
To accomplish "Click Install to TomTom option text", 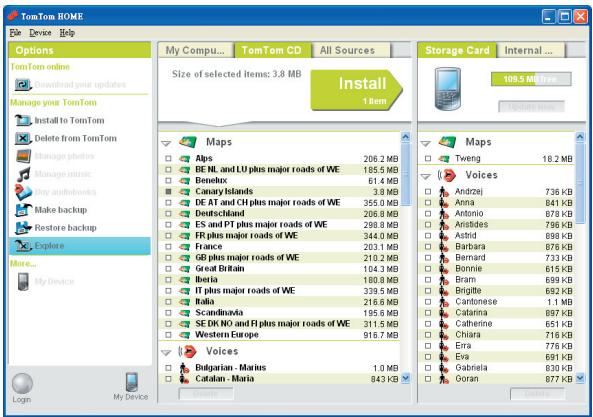I will pos(69,120).
